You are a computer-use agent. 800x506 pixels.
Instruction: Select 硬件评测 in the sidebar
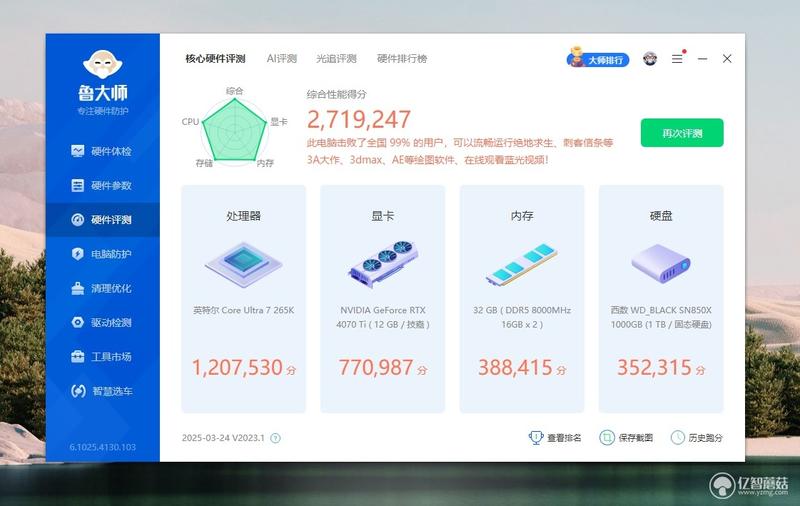pos(102,219)
